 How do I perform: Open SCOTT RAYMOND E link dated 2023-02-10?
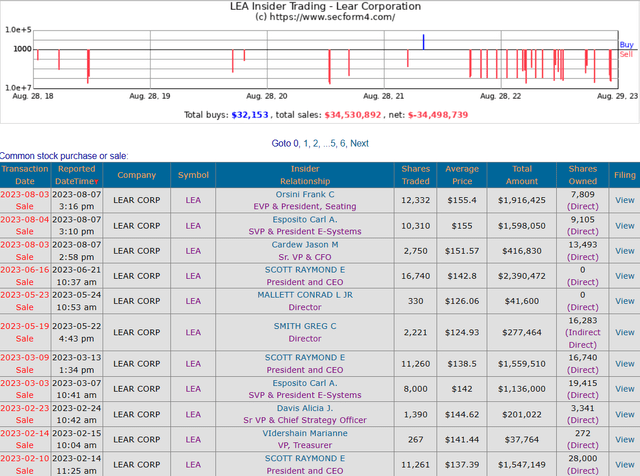(305, 458)
